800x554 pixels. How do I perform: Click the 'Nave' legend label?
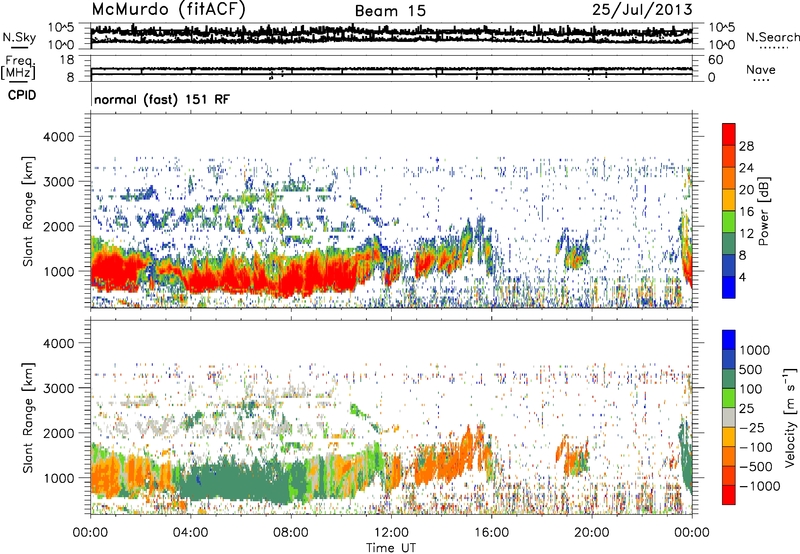(x=761, y=69)
